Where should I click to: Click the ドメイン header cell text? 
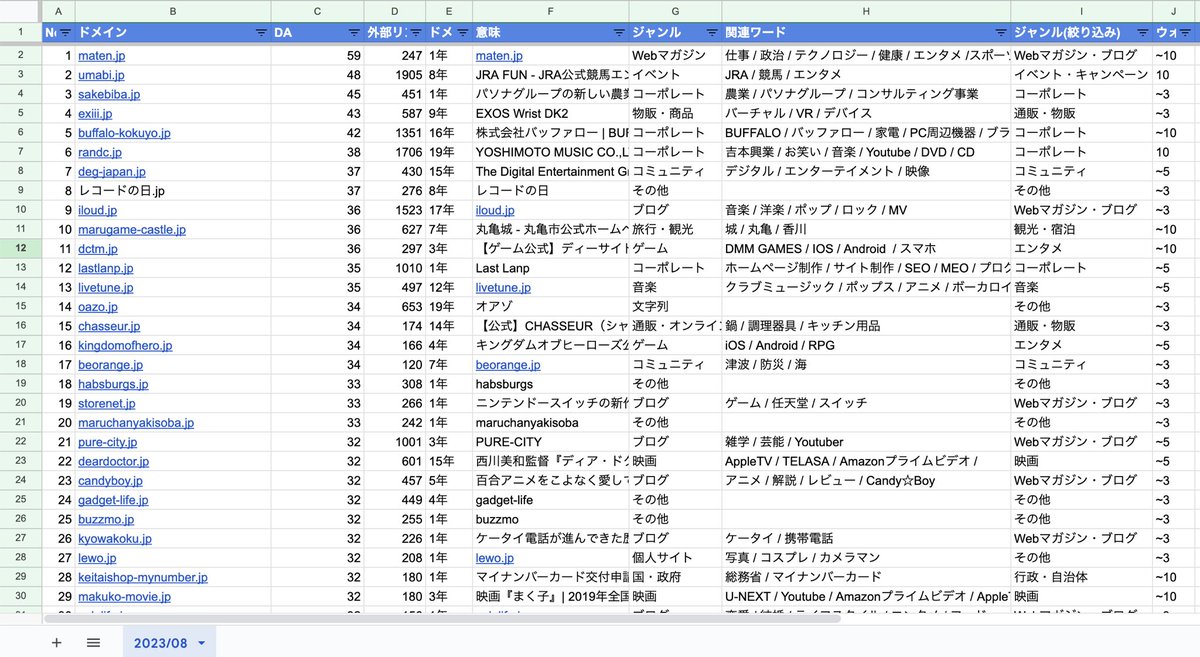point(102,32)
